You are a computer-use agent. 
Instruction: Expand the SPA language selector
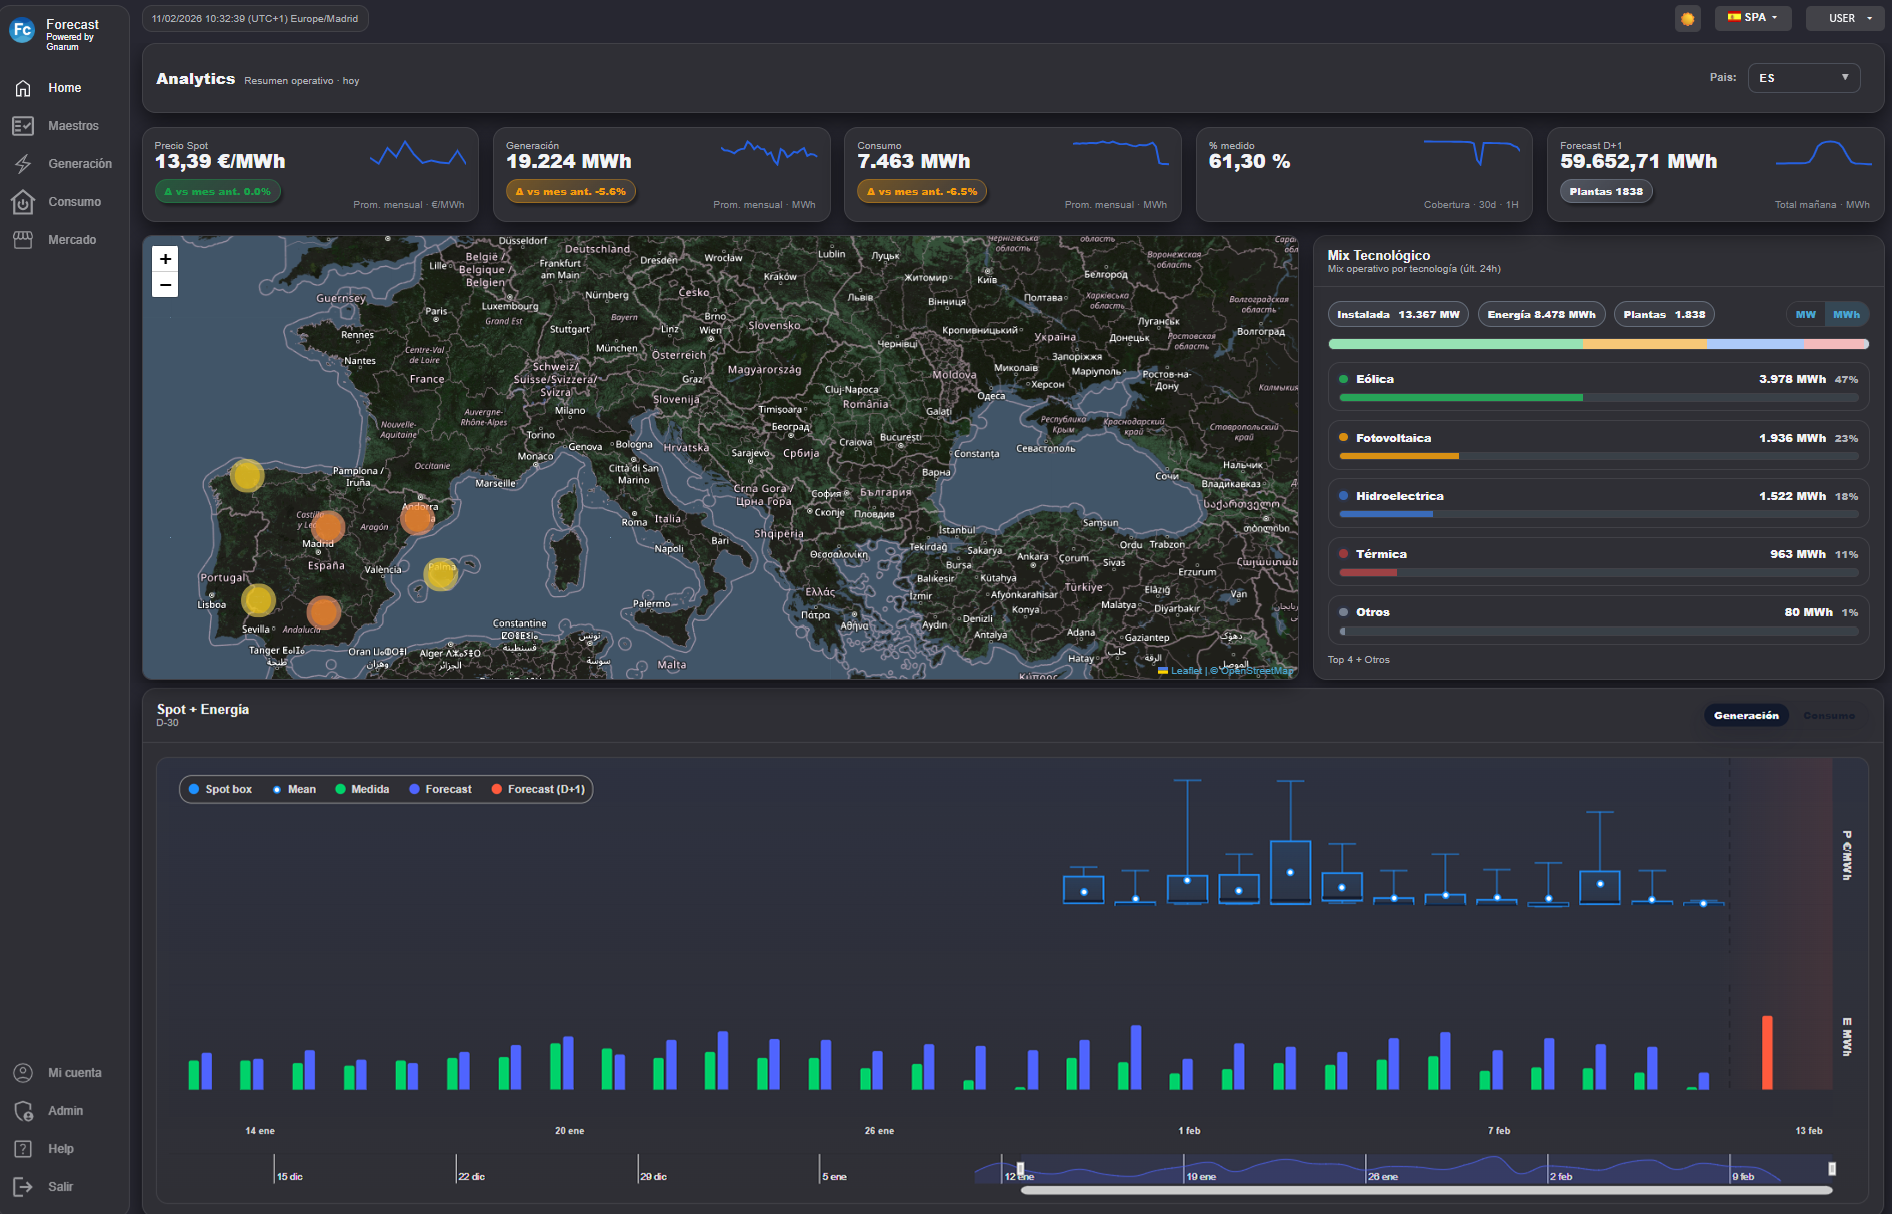1753,18
